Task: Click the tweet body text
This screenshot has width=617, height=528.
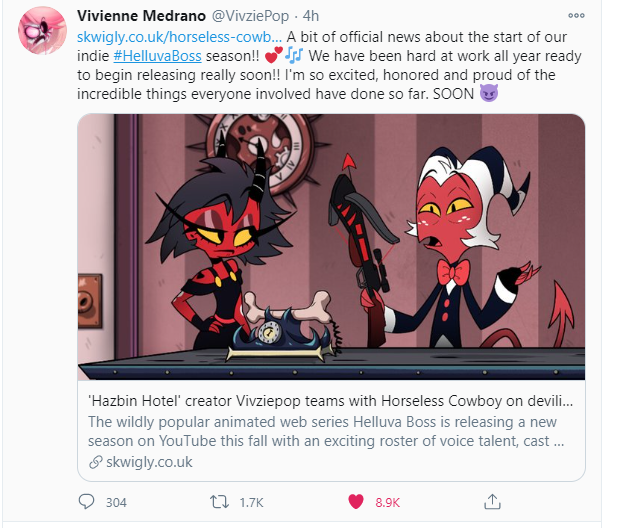Action: (x=329, y=65)
